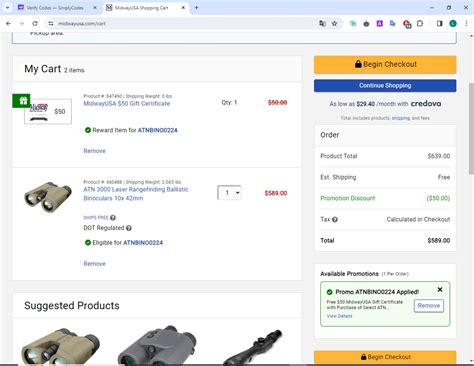Image resolution: width=474 pixels, height=366 pixels.
Task: Bookmark this page with the star icon
Action: pos(334,24)
